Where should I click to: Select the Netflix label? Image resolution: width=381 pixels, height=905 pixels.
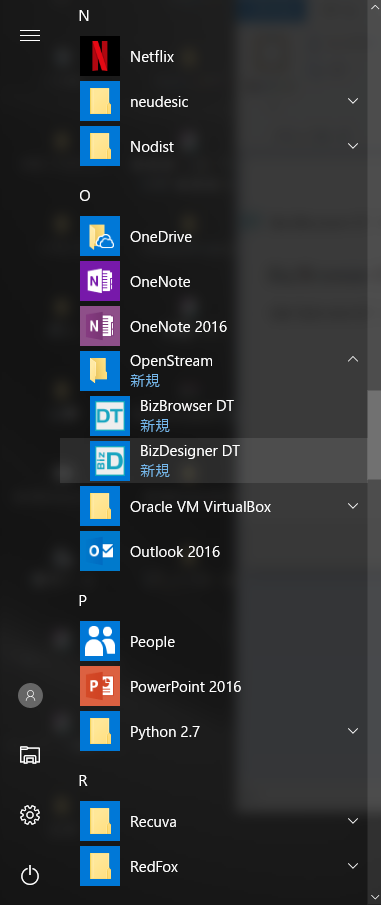tap(152, 57)
